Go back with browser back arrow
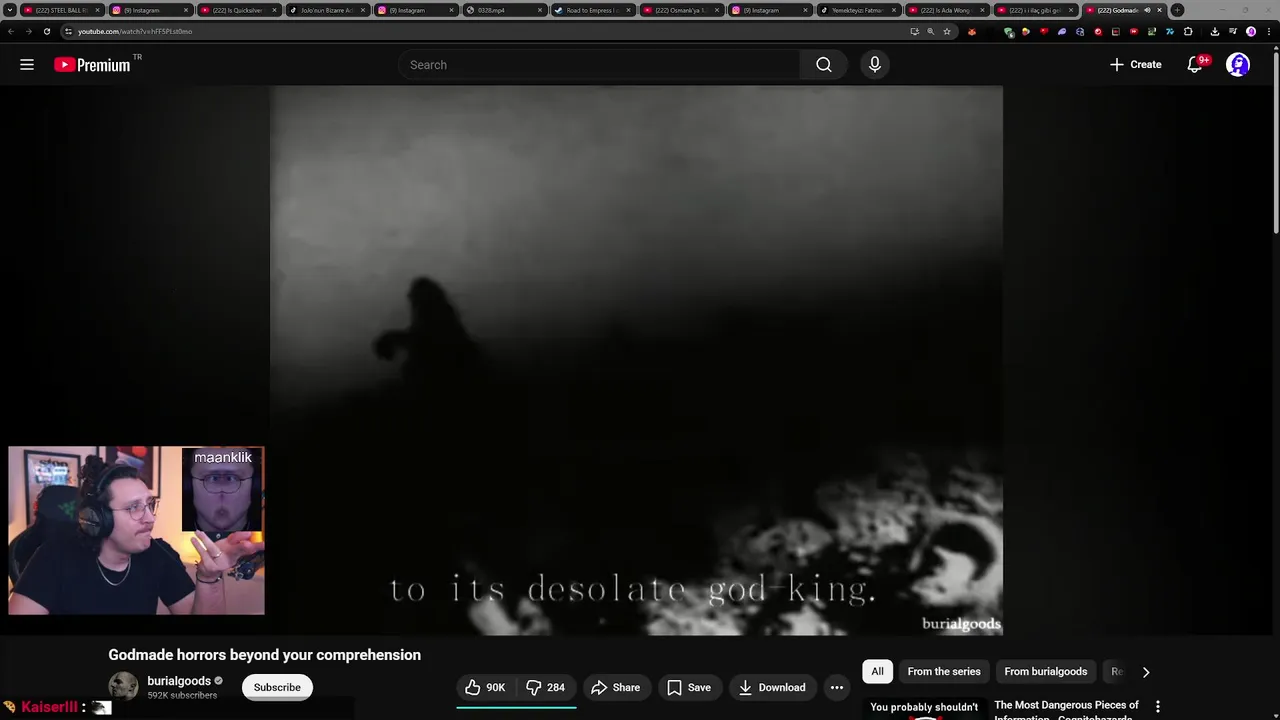Viewport: 1280px width, 720px height. pyautogui.click(x=11, y=31)
